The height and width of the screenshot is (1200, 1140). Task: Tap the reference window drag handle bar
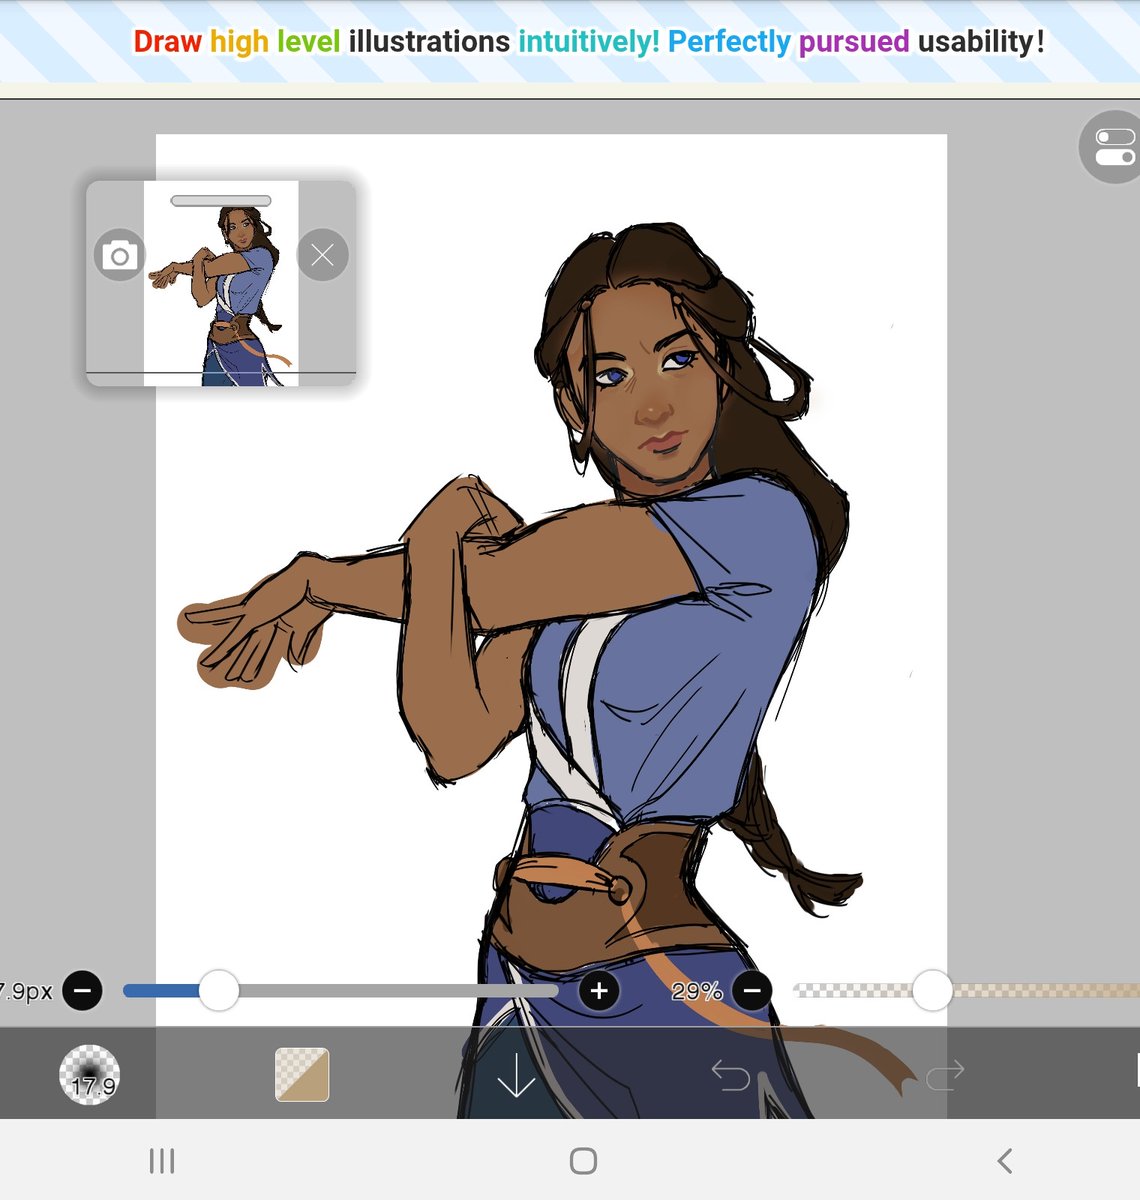[x=221, y=201]
